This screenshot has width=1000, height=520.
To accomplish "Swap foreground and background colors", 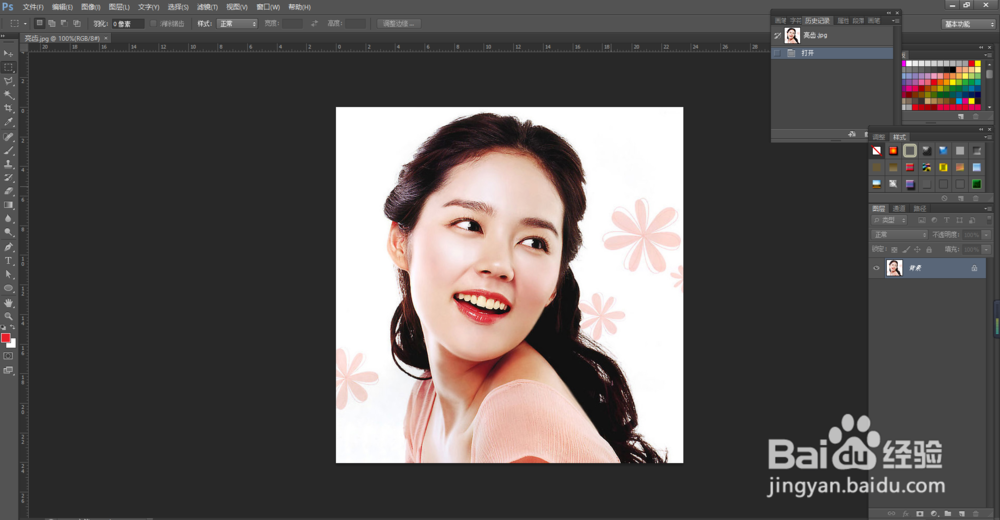I will tap(13, 327).
